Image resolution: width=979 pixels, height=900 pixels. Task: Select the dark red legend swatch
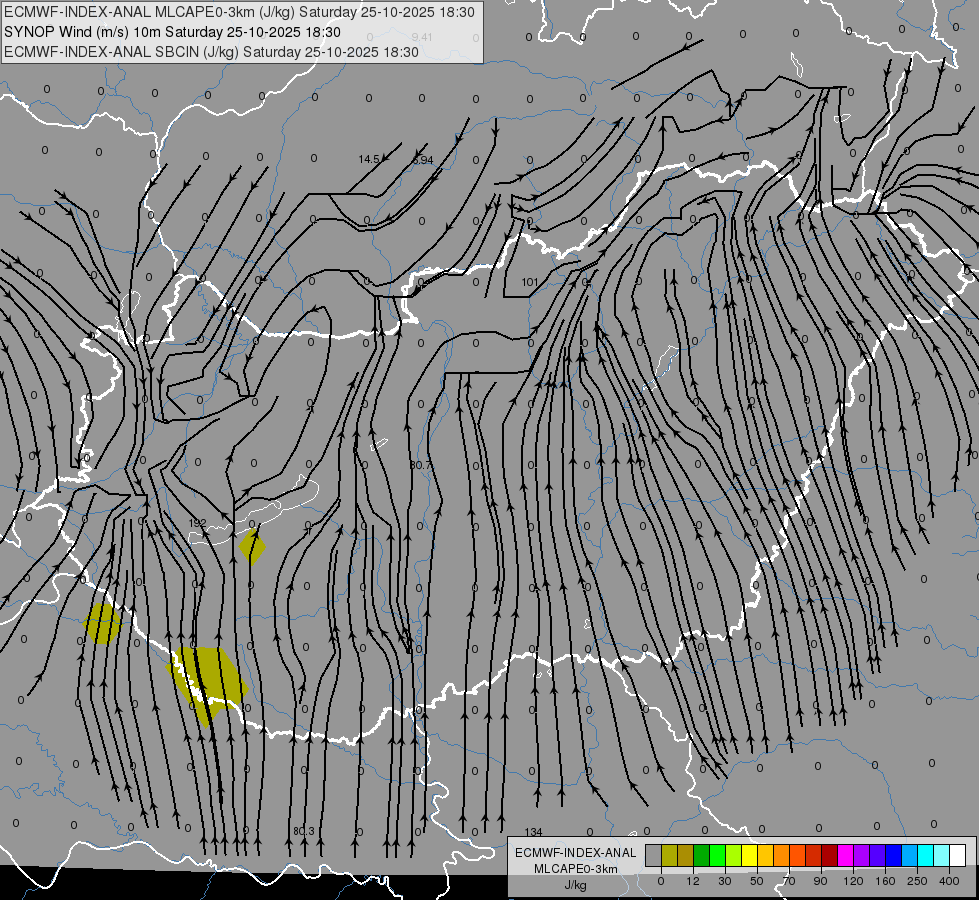tap(830, 855)
